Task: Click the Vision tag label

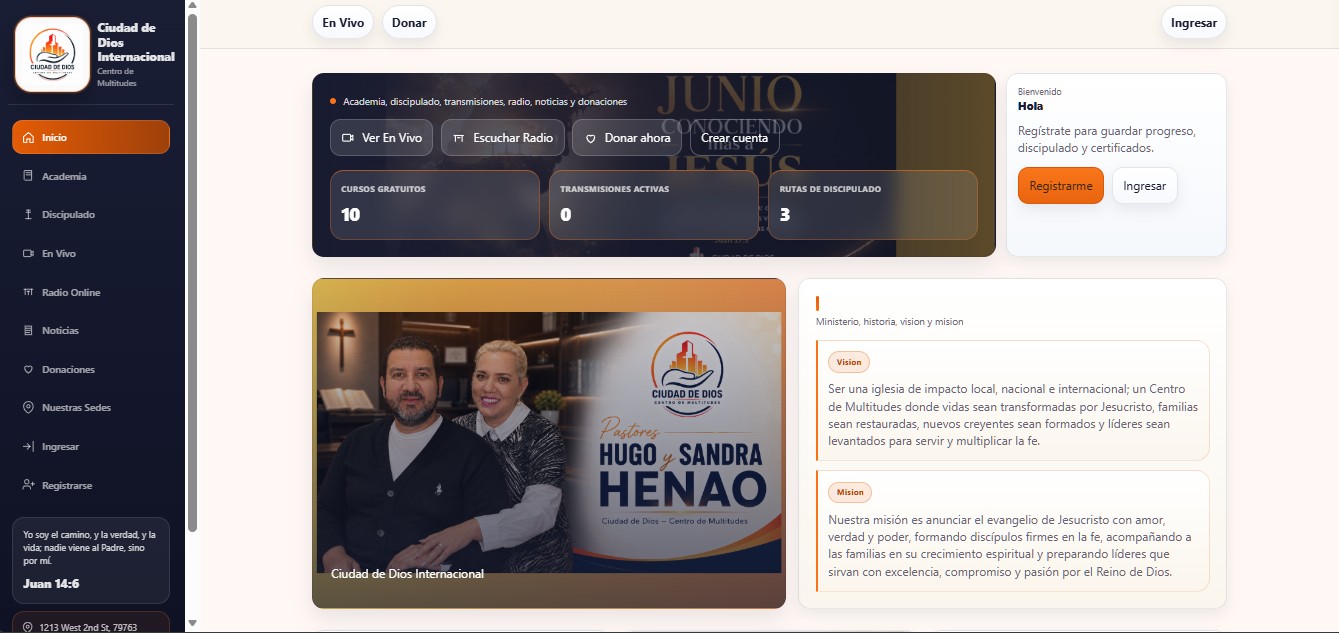Action: [x=849, y=362]
